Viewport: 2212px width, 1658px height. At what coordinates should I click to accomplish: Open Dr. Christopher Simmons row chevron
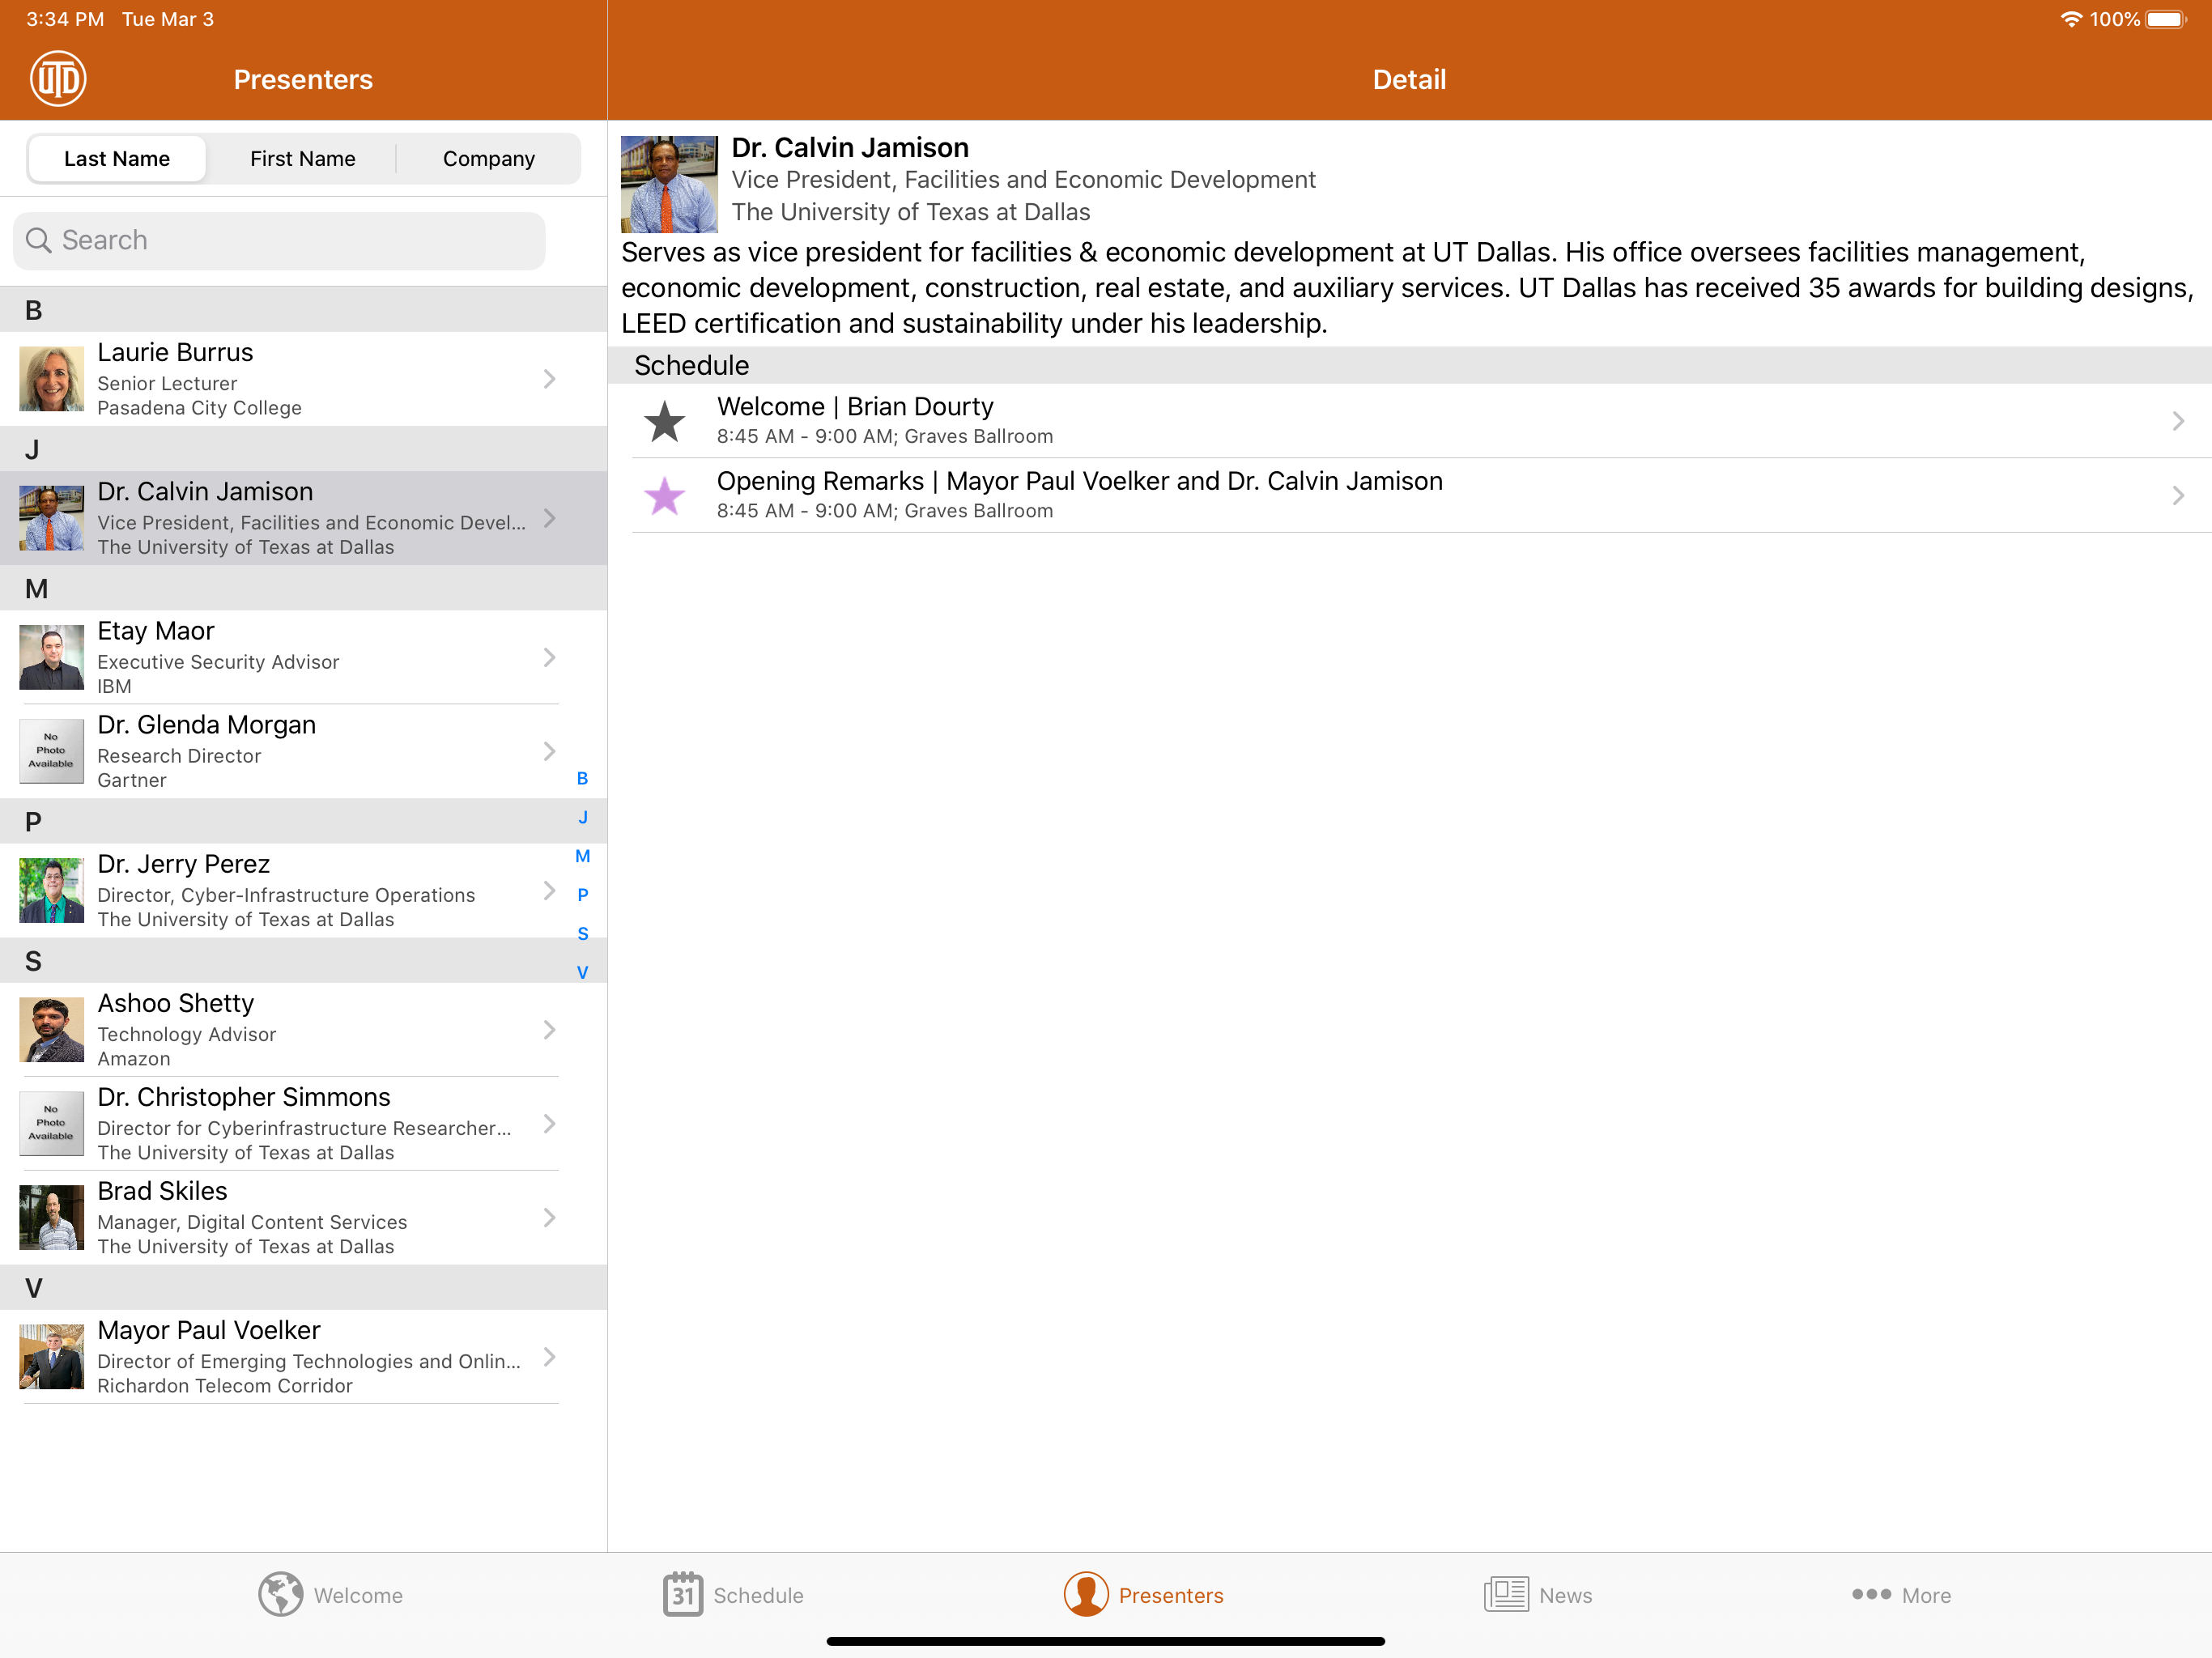tap(549, 1123)
